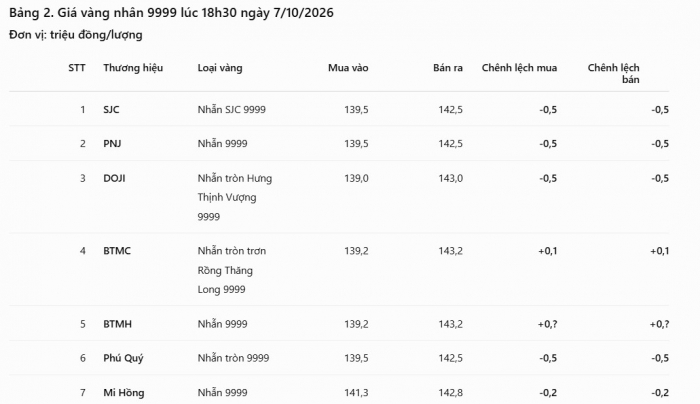This screenshot has width=700, height=404.
Task: Click the 'Chênh lệch mua' column header
Action: tap(519, 68)
